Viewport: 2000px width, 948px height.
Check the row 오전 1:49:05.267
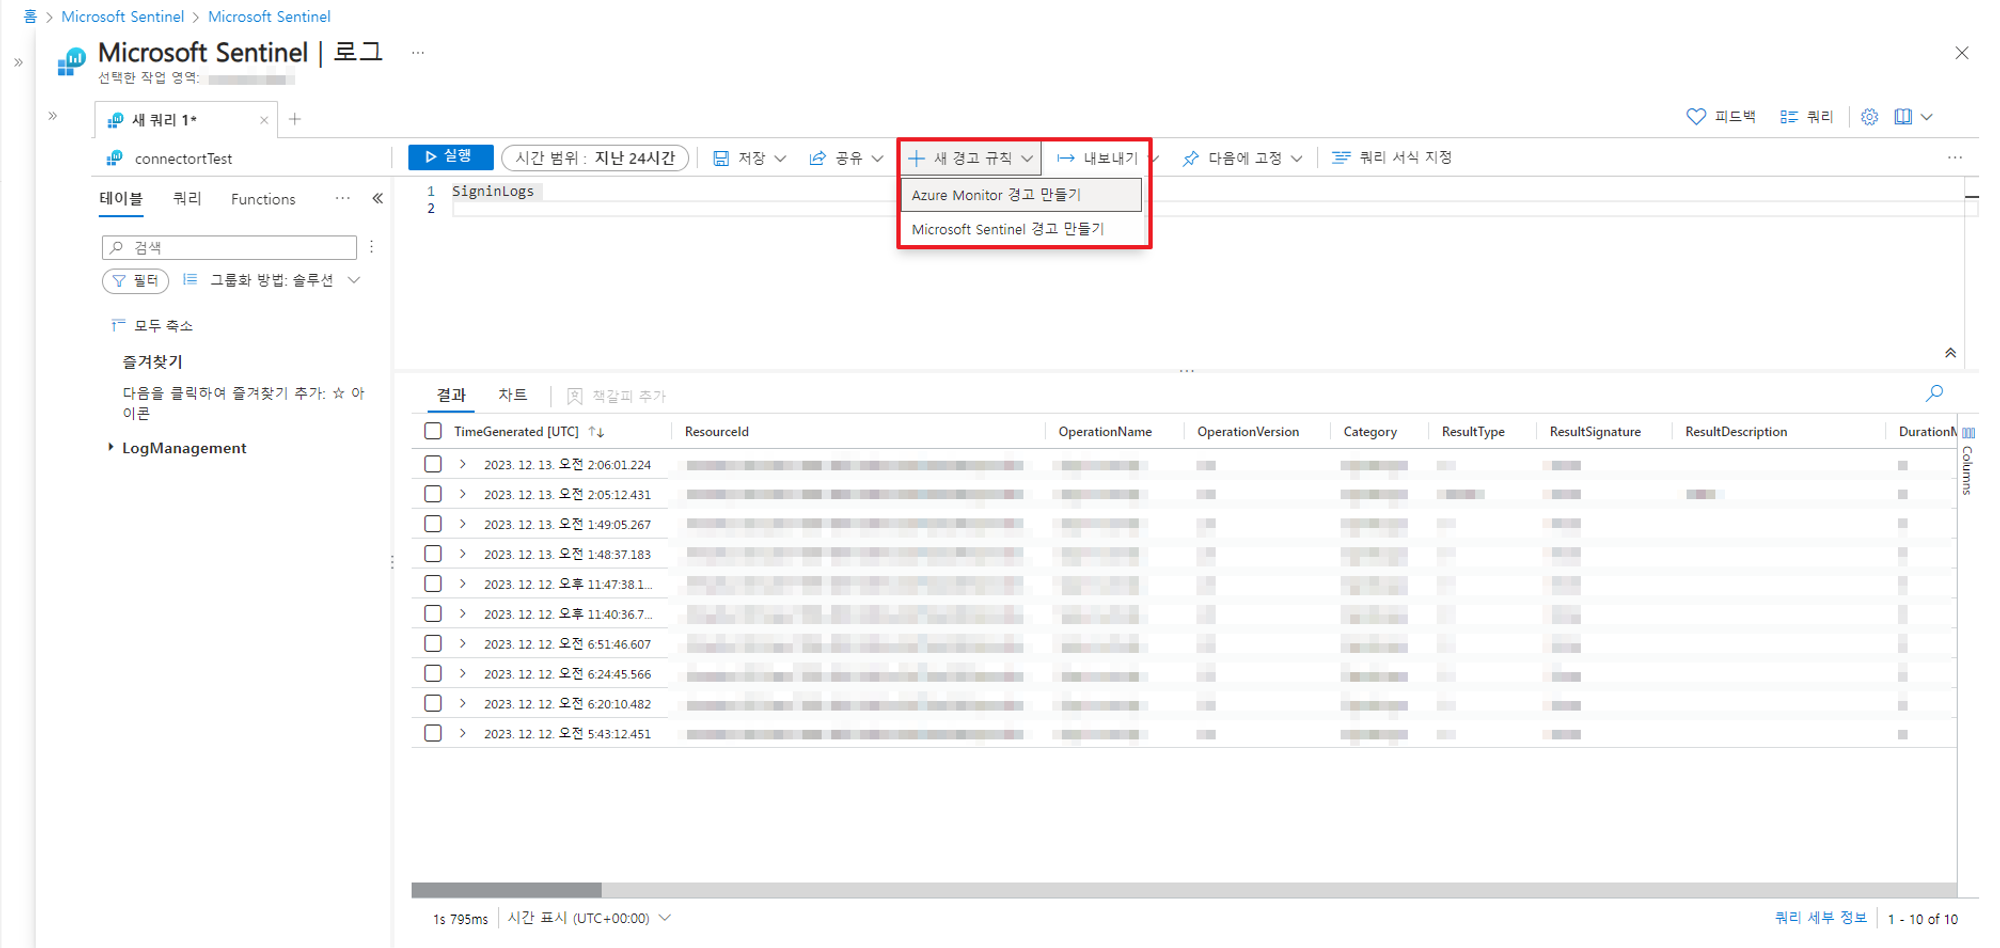tap(433, 524)
